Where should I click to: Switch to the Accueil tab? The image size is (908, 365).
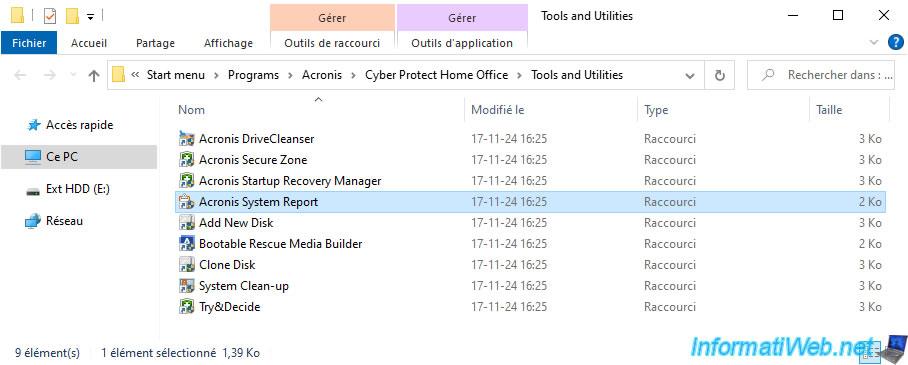pyautogui.click(x=89, y=43)
